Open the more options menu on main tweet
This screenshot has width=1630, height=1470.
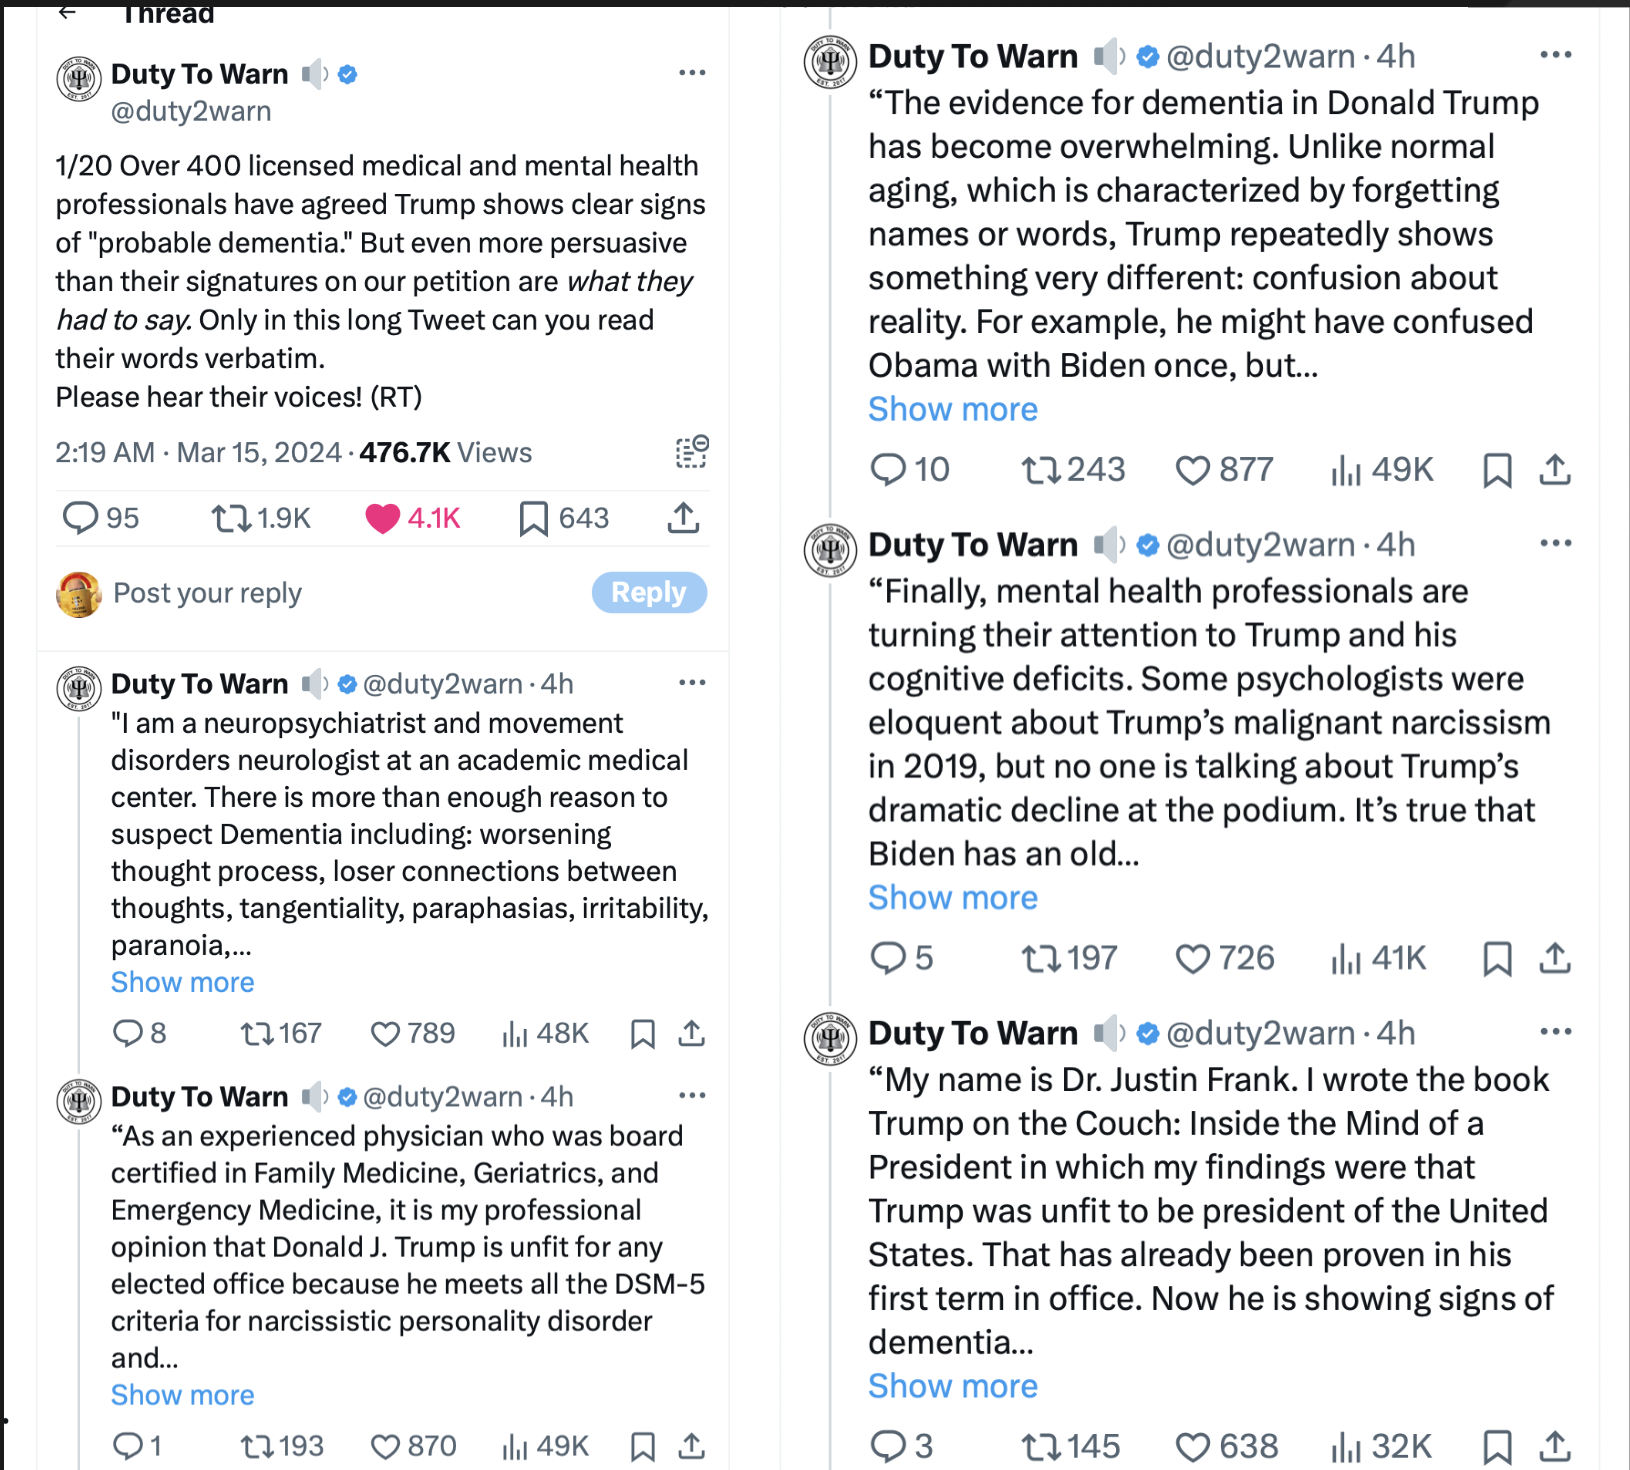[x=692, y=73]
